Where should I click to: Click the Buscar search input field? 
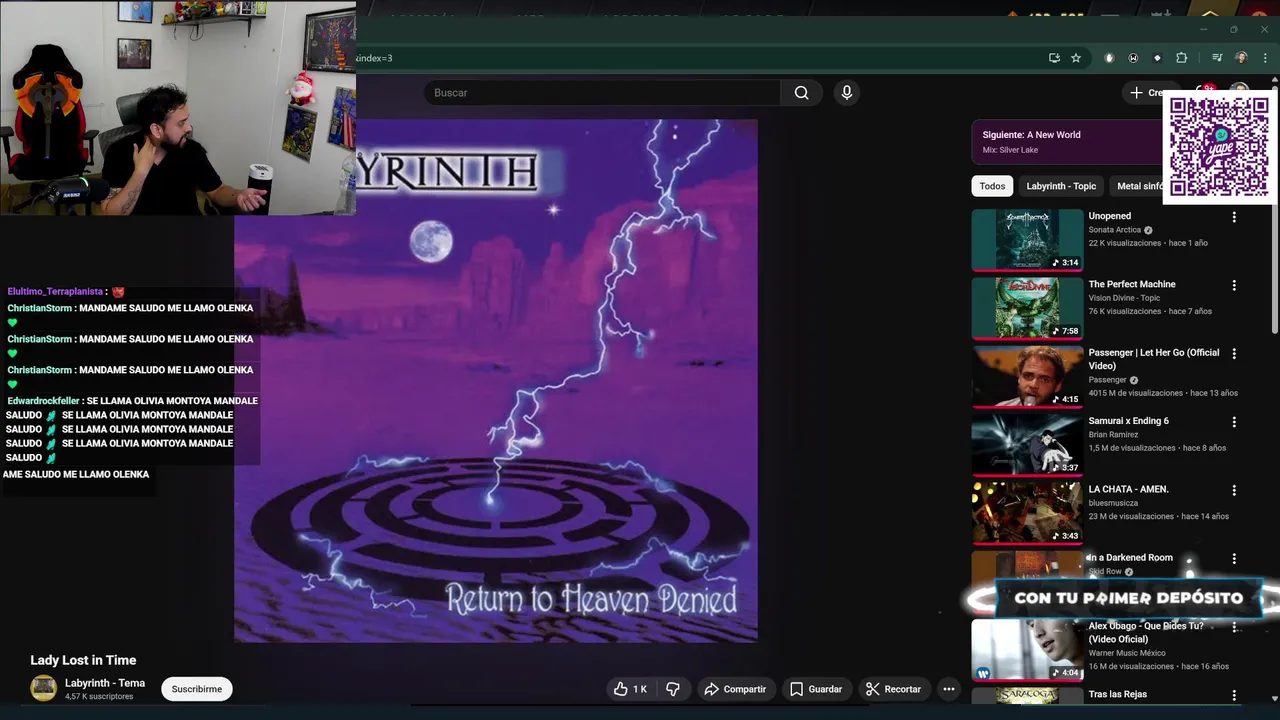click(603, 93)
